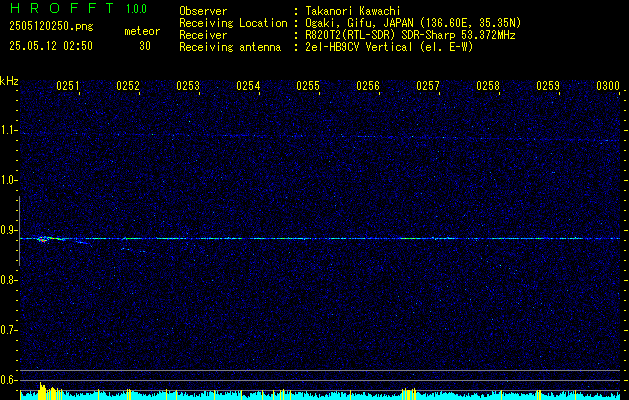The height and width of the screenshot is (400, 629).
Task: Click the date stamp 25.05.12 02:50
Action: click(x=51, y=46)
